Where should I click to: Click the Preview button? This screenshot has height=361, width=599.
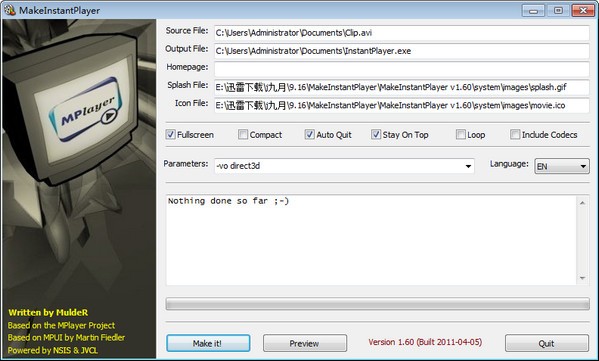304,343
